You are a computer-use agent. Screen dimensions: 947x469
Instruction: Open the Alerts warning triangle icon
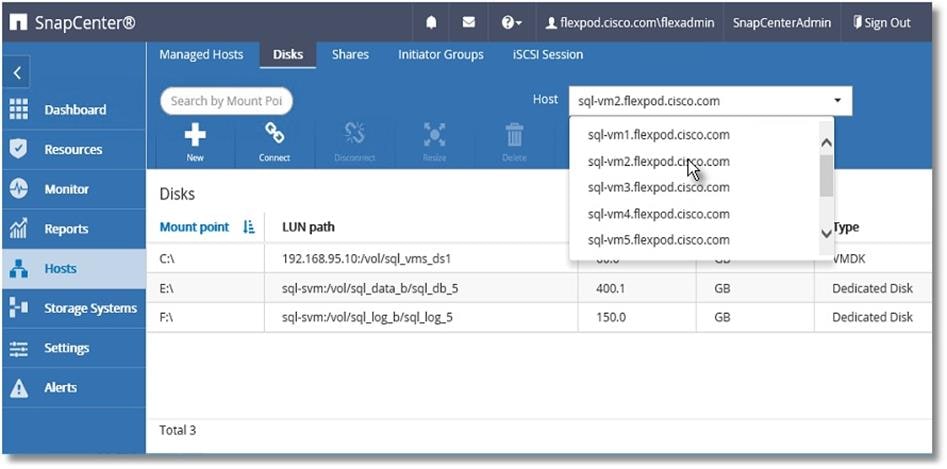[19, 388]
